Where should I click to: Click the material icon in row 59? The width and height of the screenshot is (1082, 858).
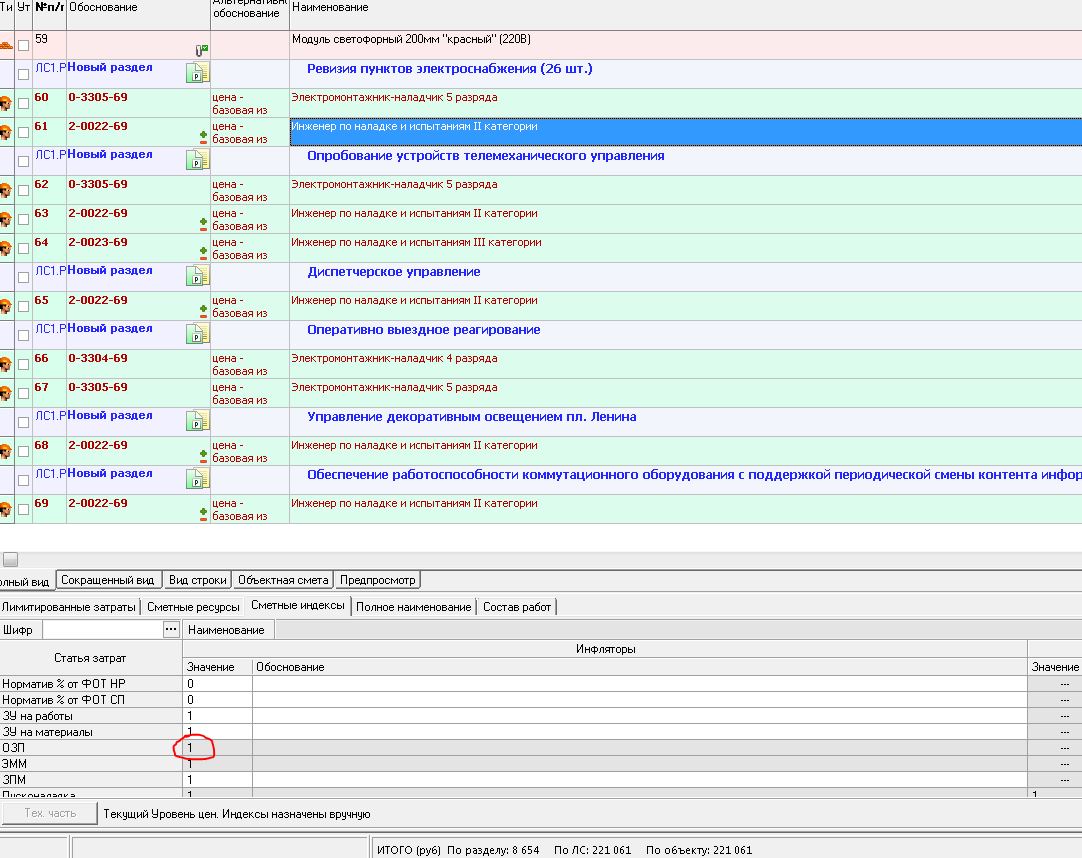5,45
